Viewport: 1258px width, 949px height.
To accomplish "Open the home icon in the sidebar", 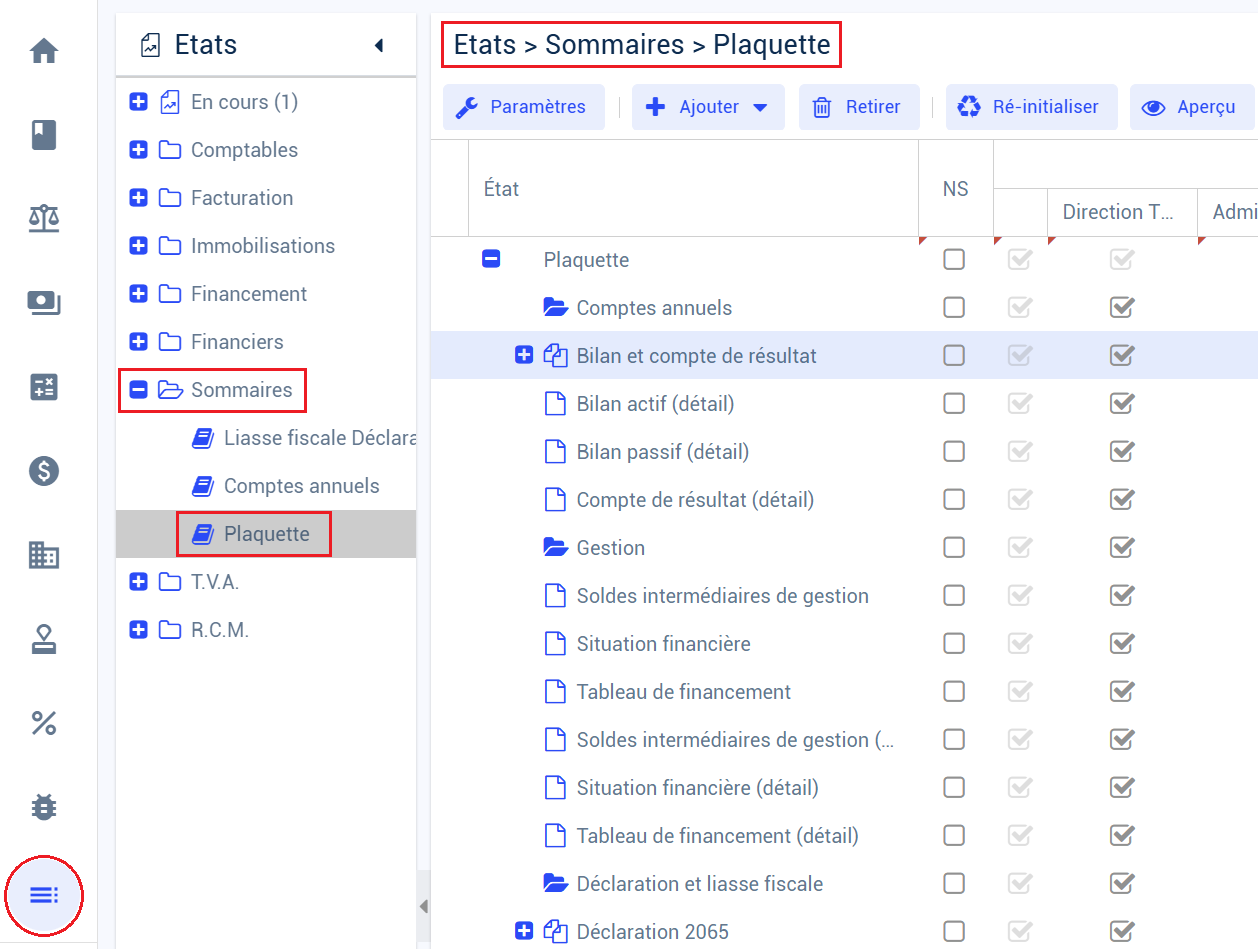I will click(x=44, y=51).
